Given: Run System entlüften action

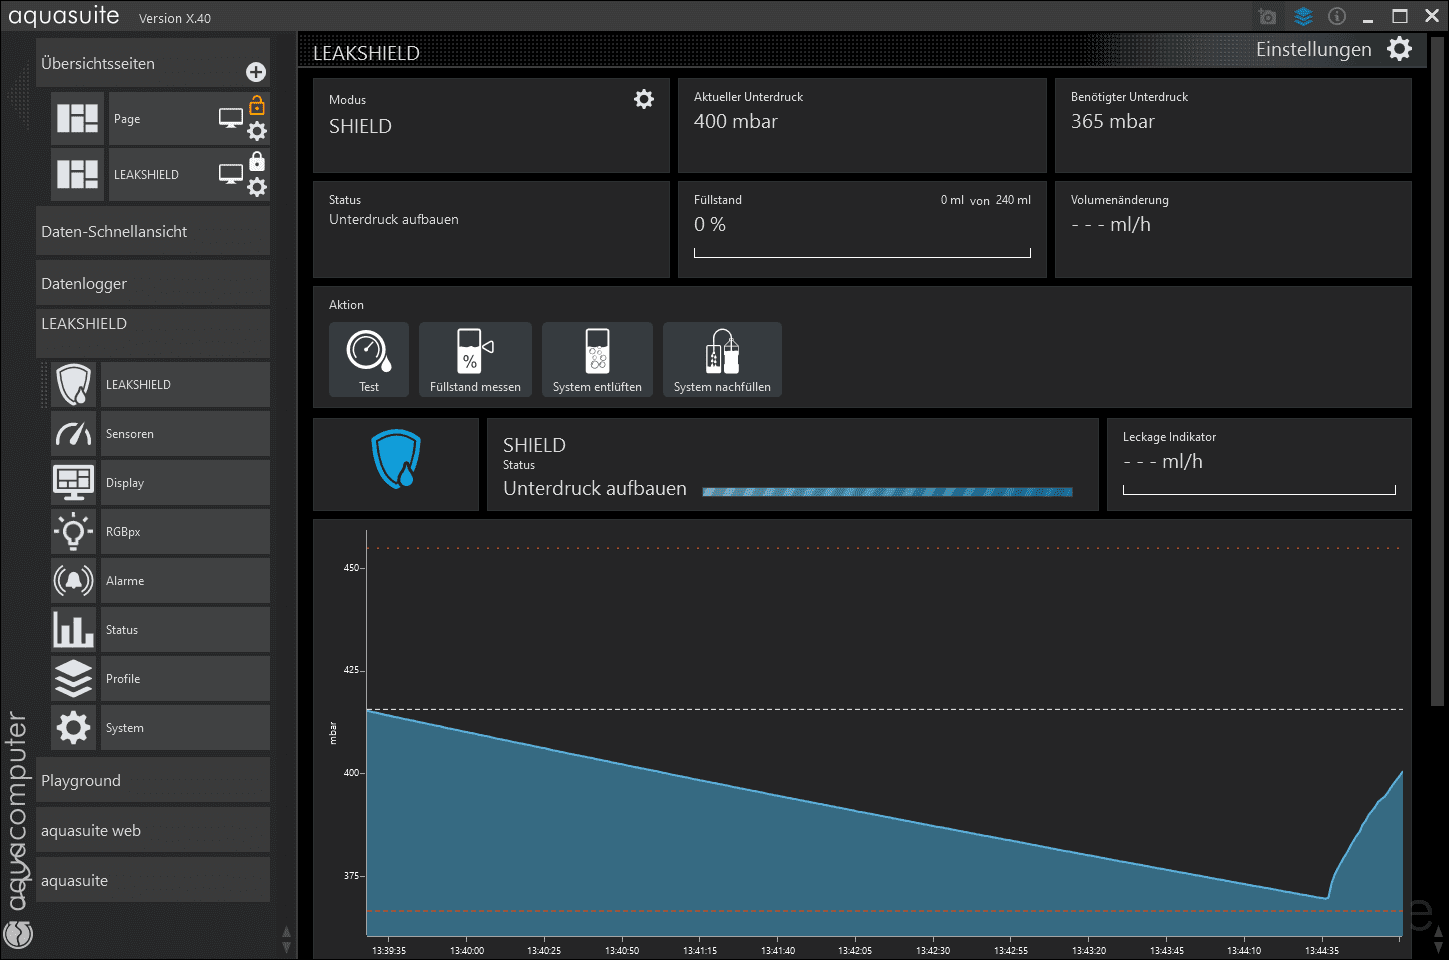Looking at the screenshot, I should pyautogui.click(x=597, y=360).
